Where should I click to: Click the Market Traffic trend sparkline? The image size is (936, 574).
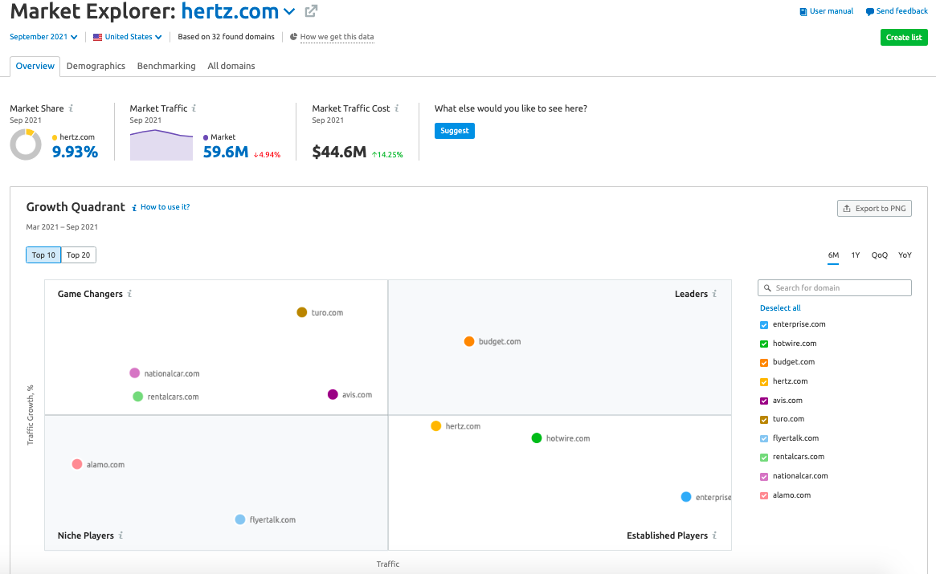coord(161,145)
